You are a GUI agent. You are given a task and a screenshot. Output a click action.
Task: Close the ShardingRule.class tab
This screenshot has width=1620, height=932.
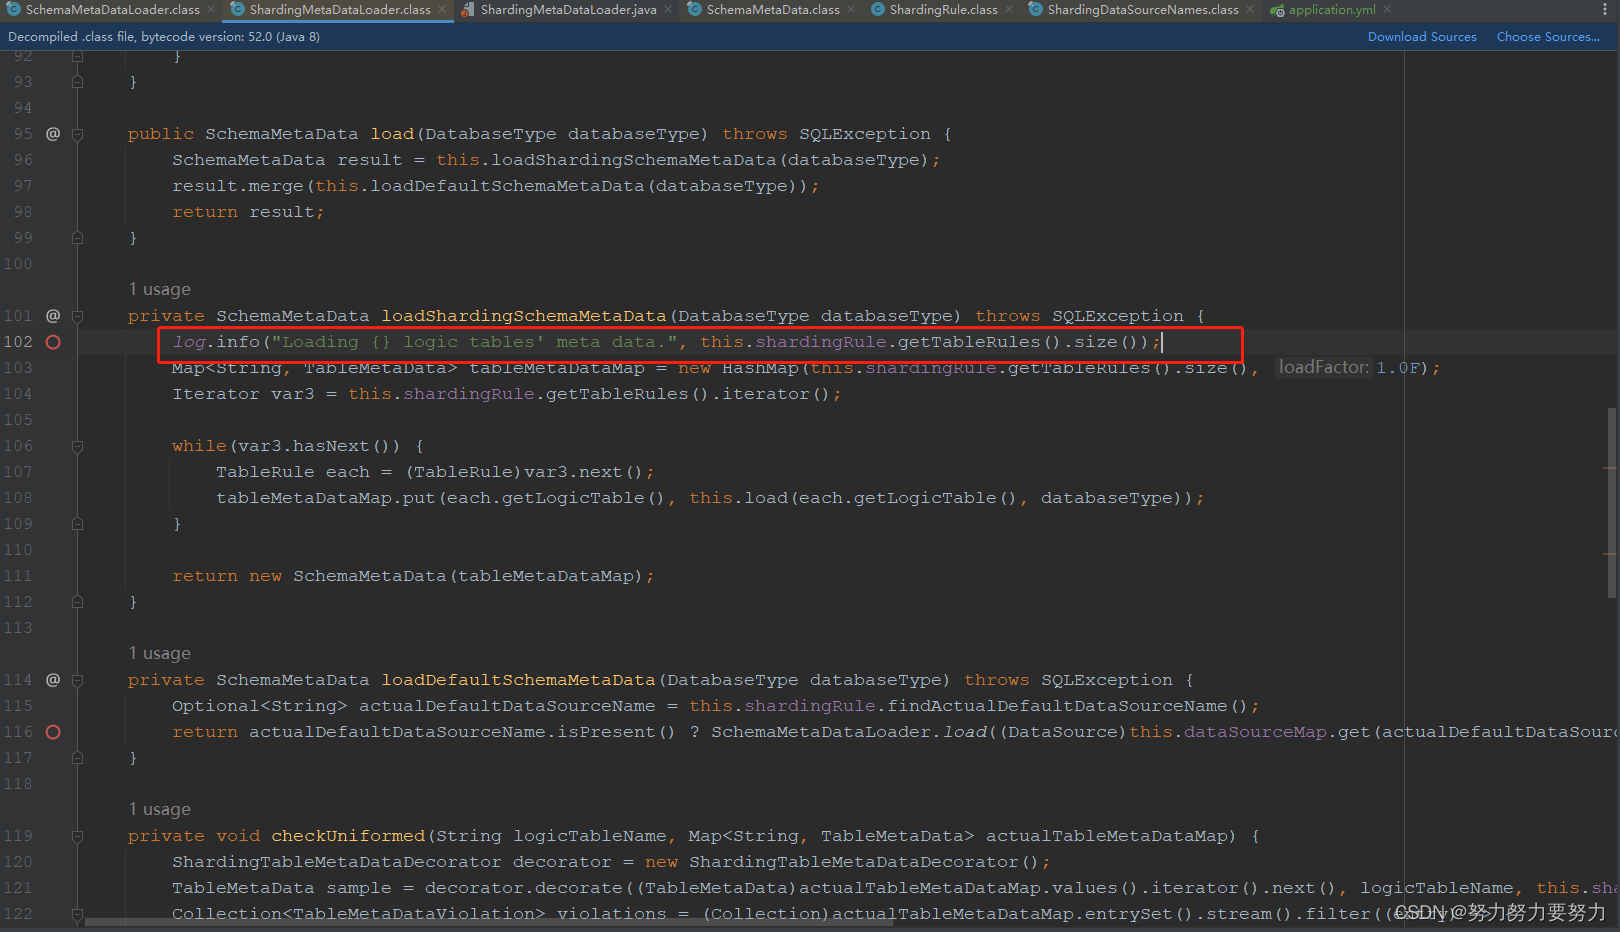tap(1009, 10)
